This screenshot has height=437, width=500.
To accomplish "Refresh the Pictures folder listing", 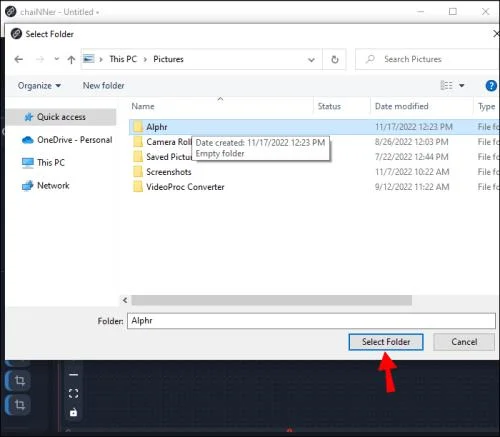I will tap(335, 60).
